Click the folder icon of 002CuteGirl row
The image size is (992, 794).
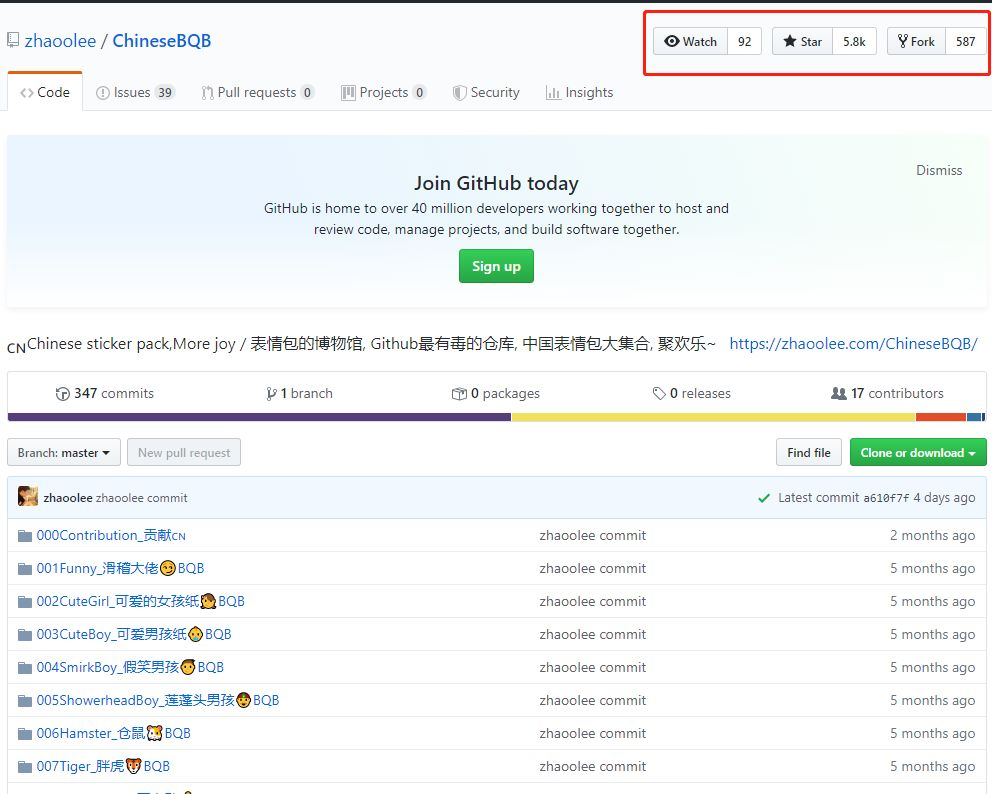coord(25,602)
